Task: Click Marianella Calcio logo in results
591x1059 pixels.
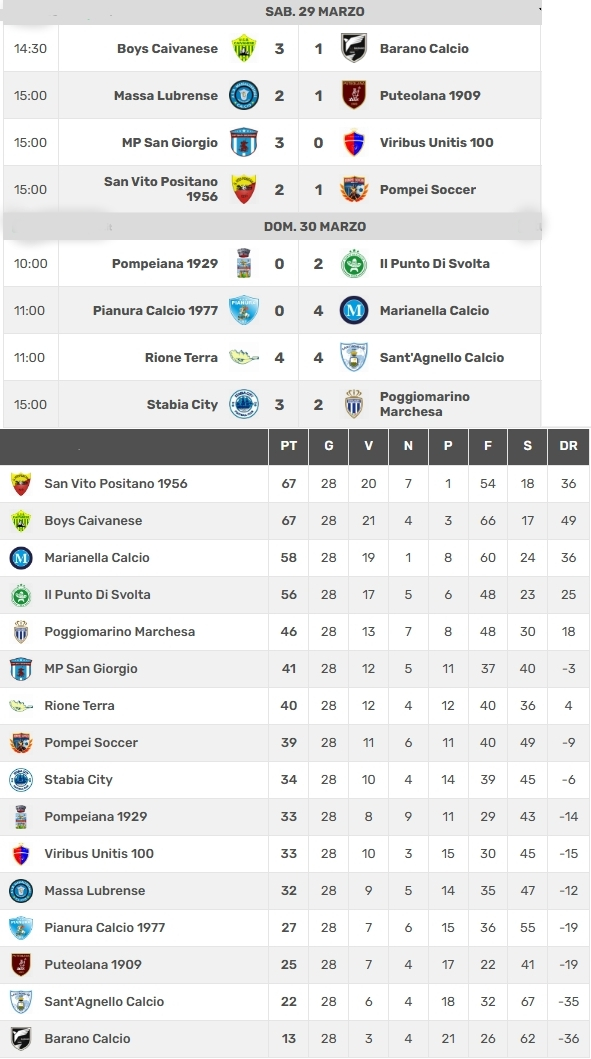Action: [354, 311]
